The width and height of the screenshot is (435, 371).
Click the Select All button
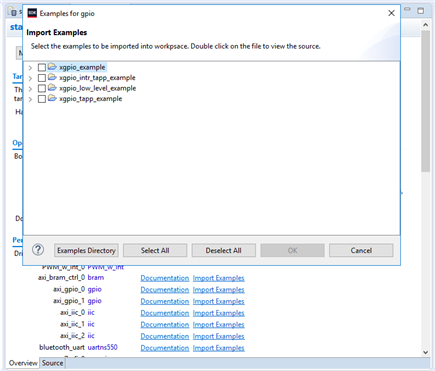[x=155, y=250]
